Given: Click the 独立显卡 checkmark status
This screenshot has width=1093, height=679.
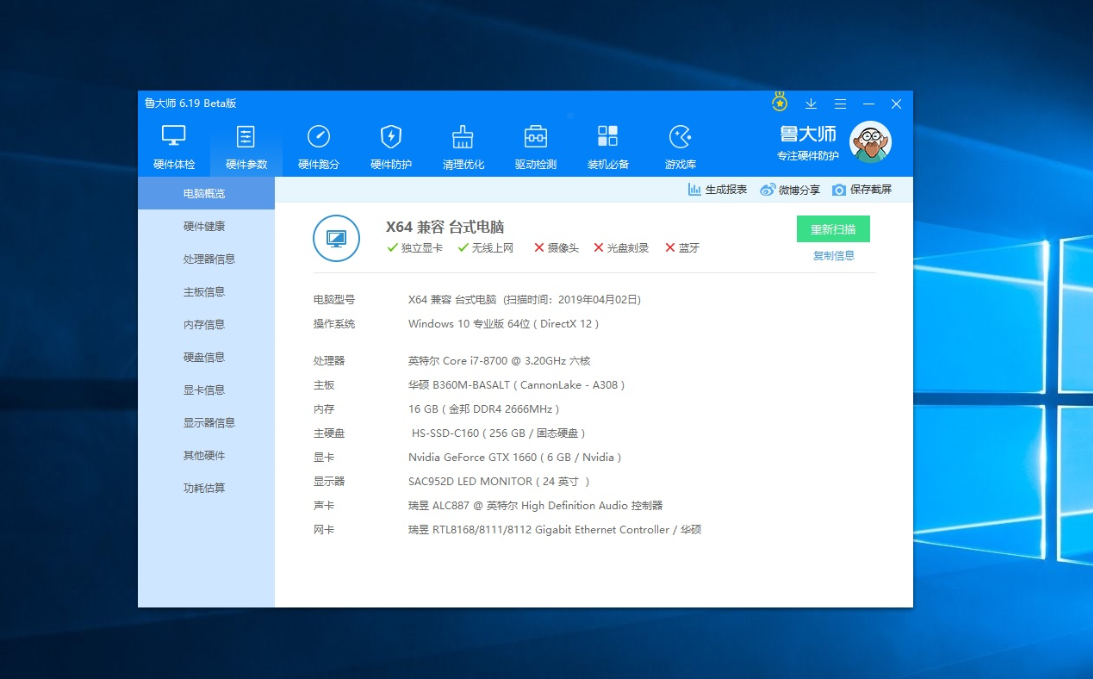Looking at the screenshot, I should (x=415, y=247).
